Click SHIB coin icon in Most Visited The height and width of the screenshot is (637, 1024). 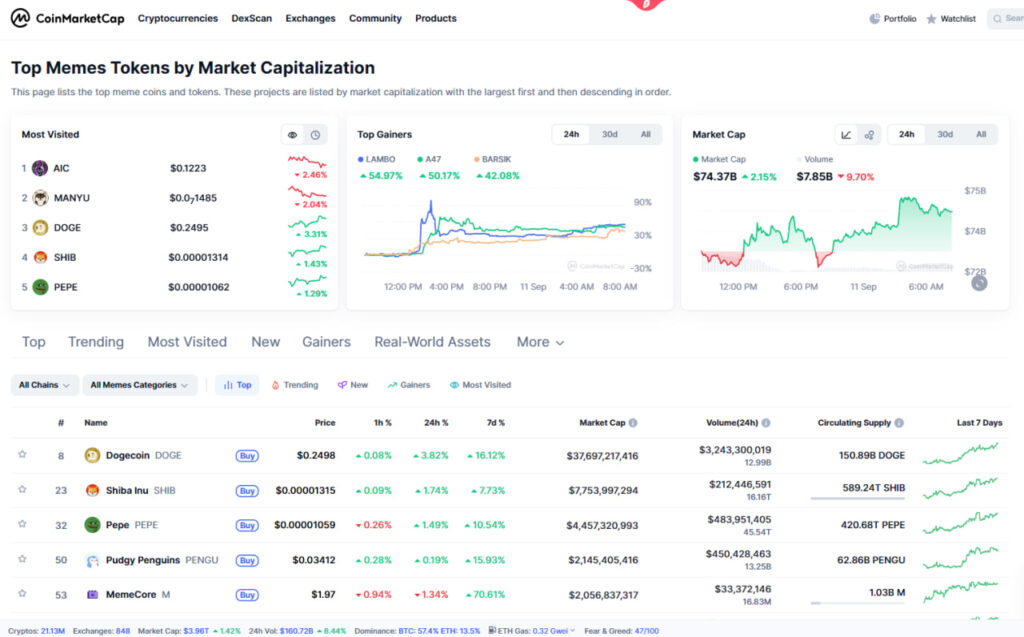(40, 257)
